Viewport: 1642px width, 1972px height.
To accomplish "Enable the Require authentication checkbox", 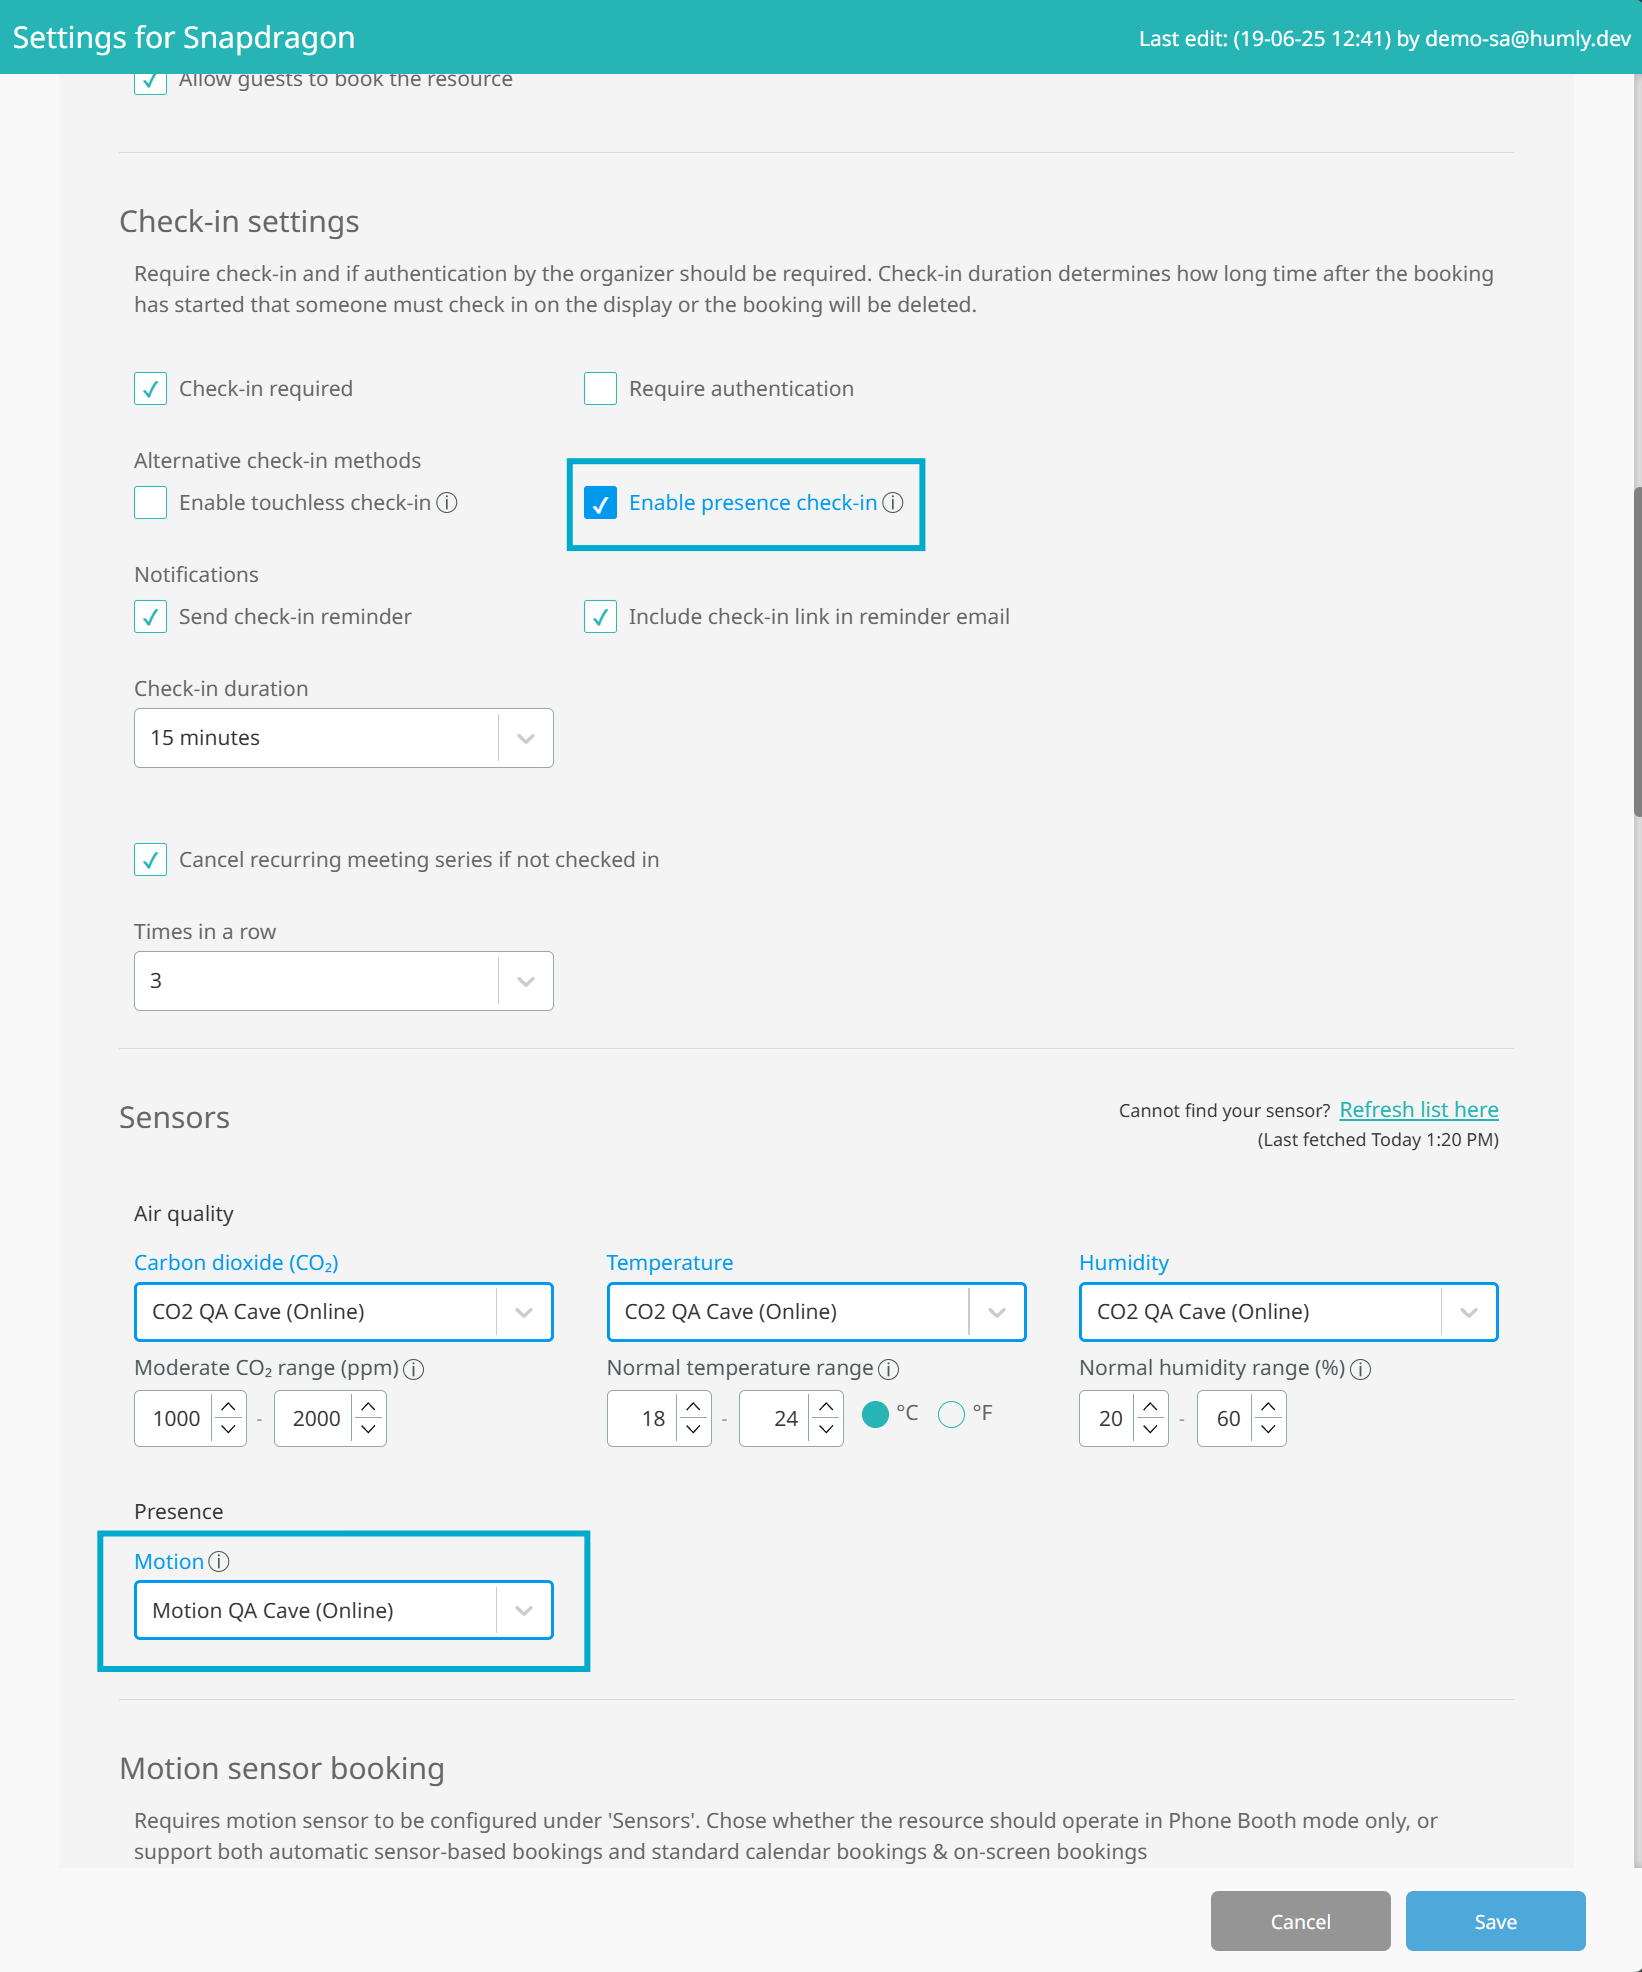I will pyautogui.click(x=600, y=389).
